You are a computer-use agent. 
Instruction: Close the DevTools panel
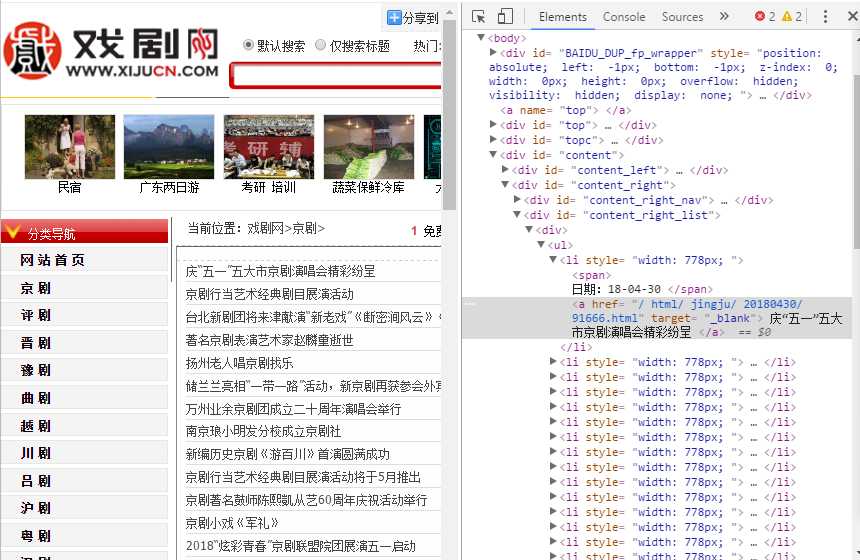click(853, 16)
